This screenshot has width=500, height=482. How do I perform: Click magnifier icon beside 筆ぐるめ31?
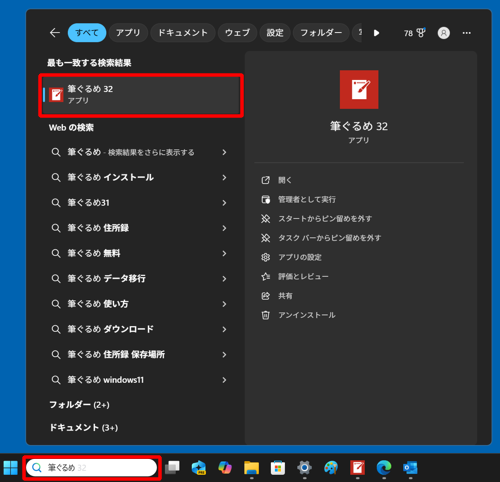56,203
